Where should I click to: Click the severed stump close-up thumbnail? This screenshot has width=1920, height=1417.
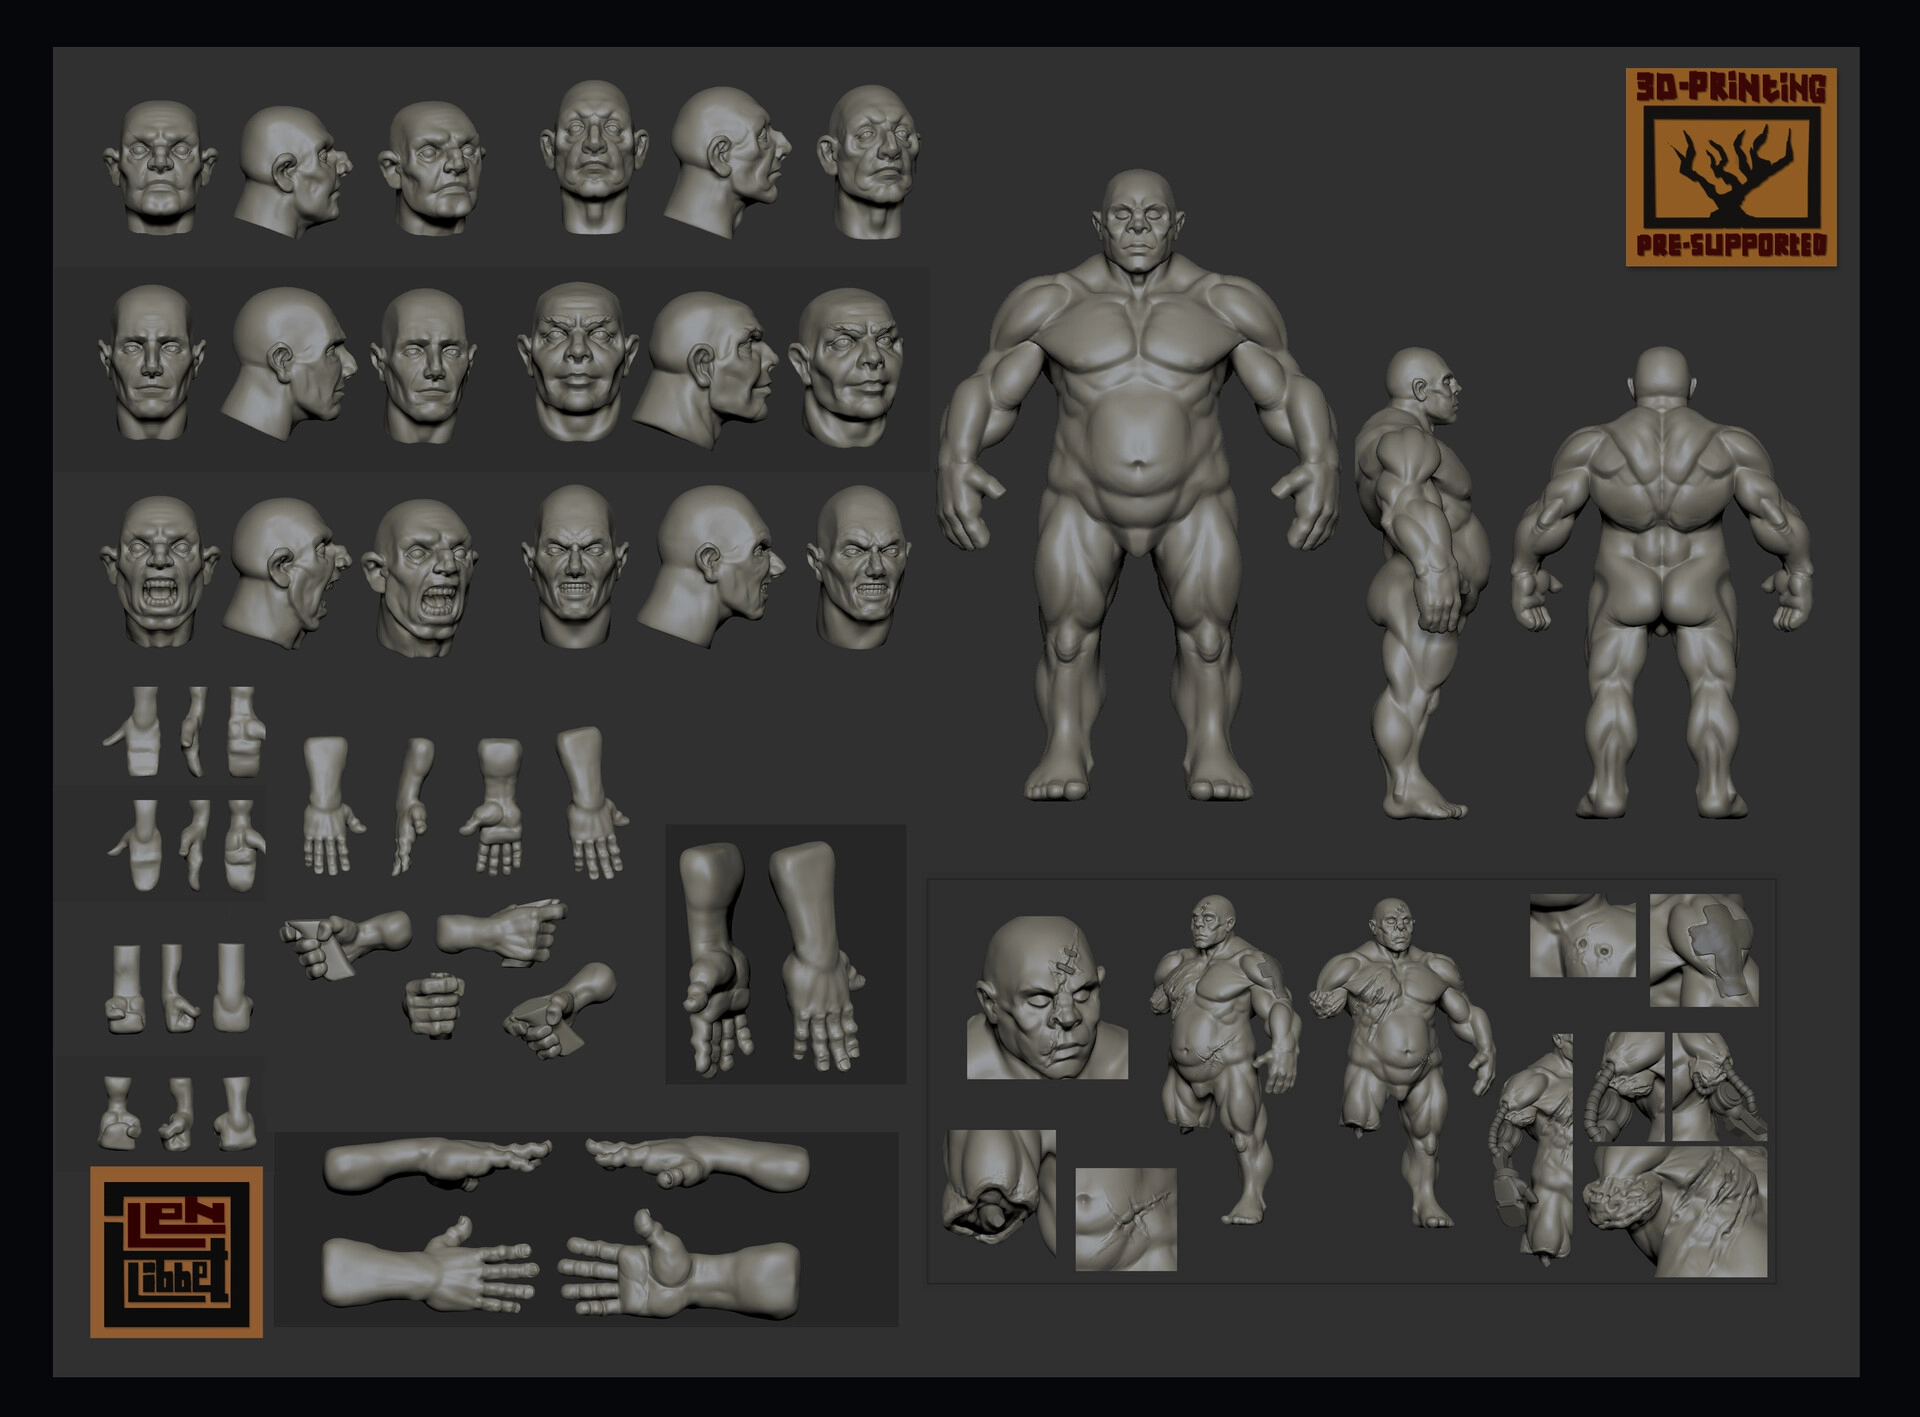[x=998, y=1191]
